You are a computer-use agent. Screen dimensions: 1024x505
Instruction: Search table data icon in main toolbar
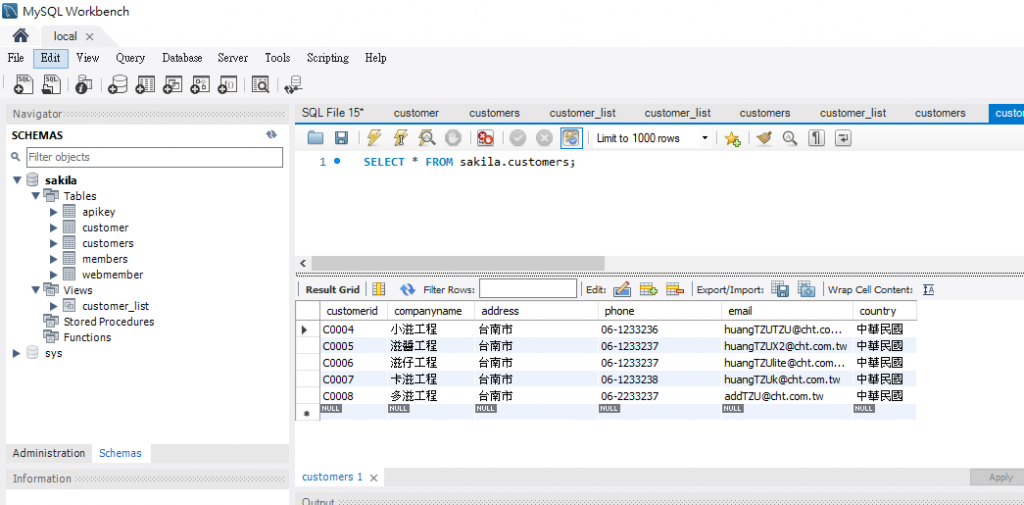[260, 84]
